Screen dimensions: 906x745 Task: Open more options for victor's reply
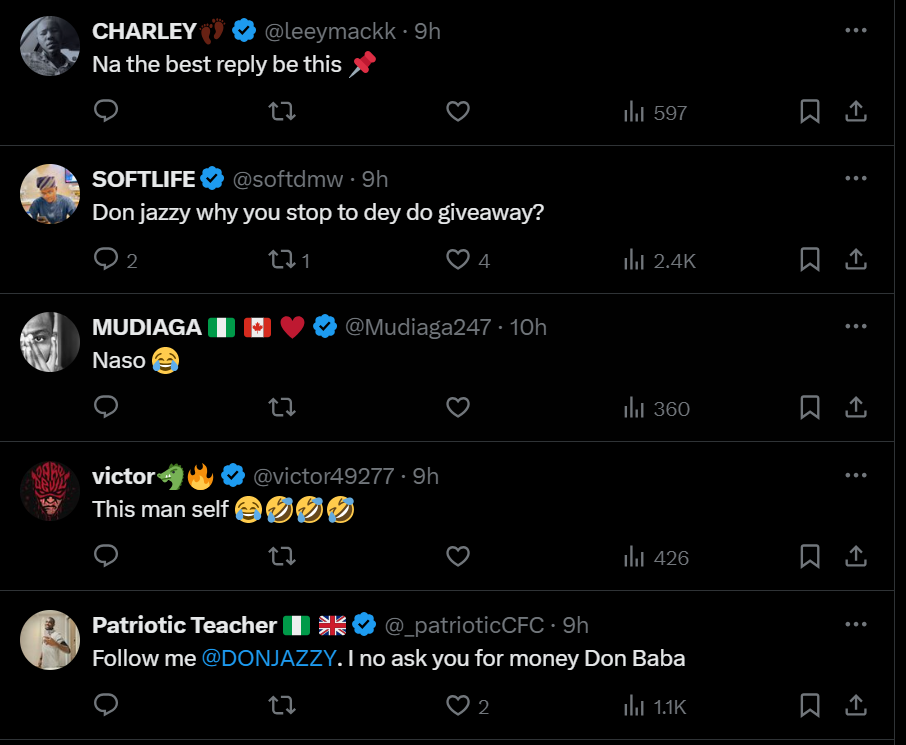point(856,474)
